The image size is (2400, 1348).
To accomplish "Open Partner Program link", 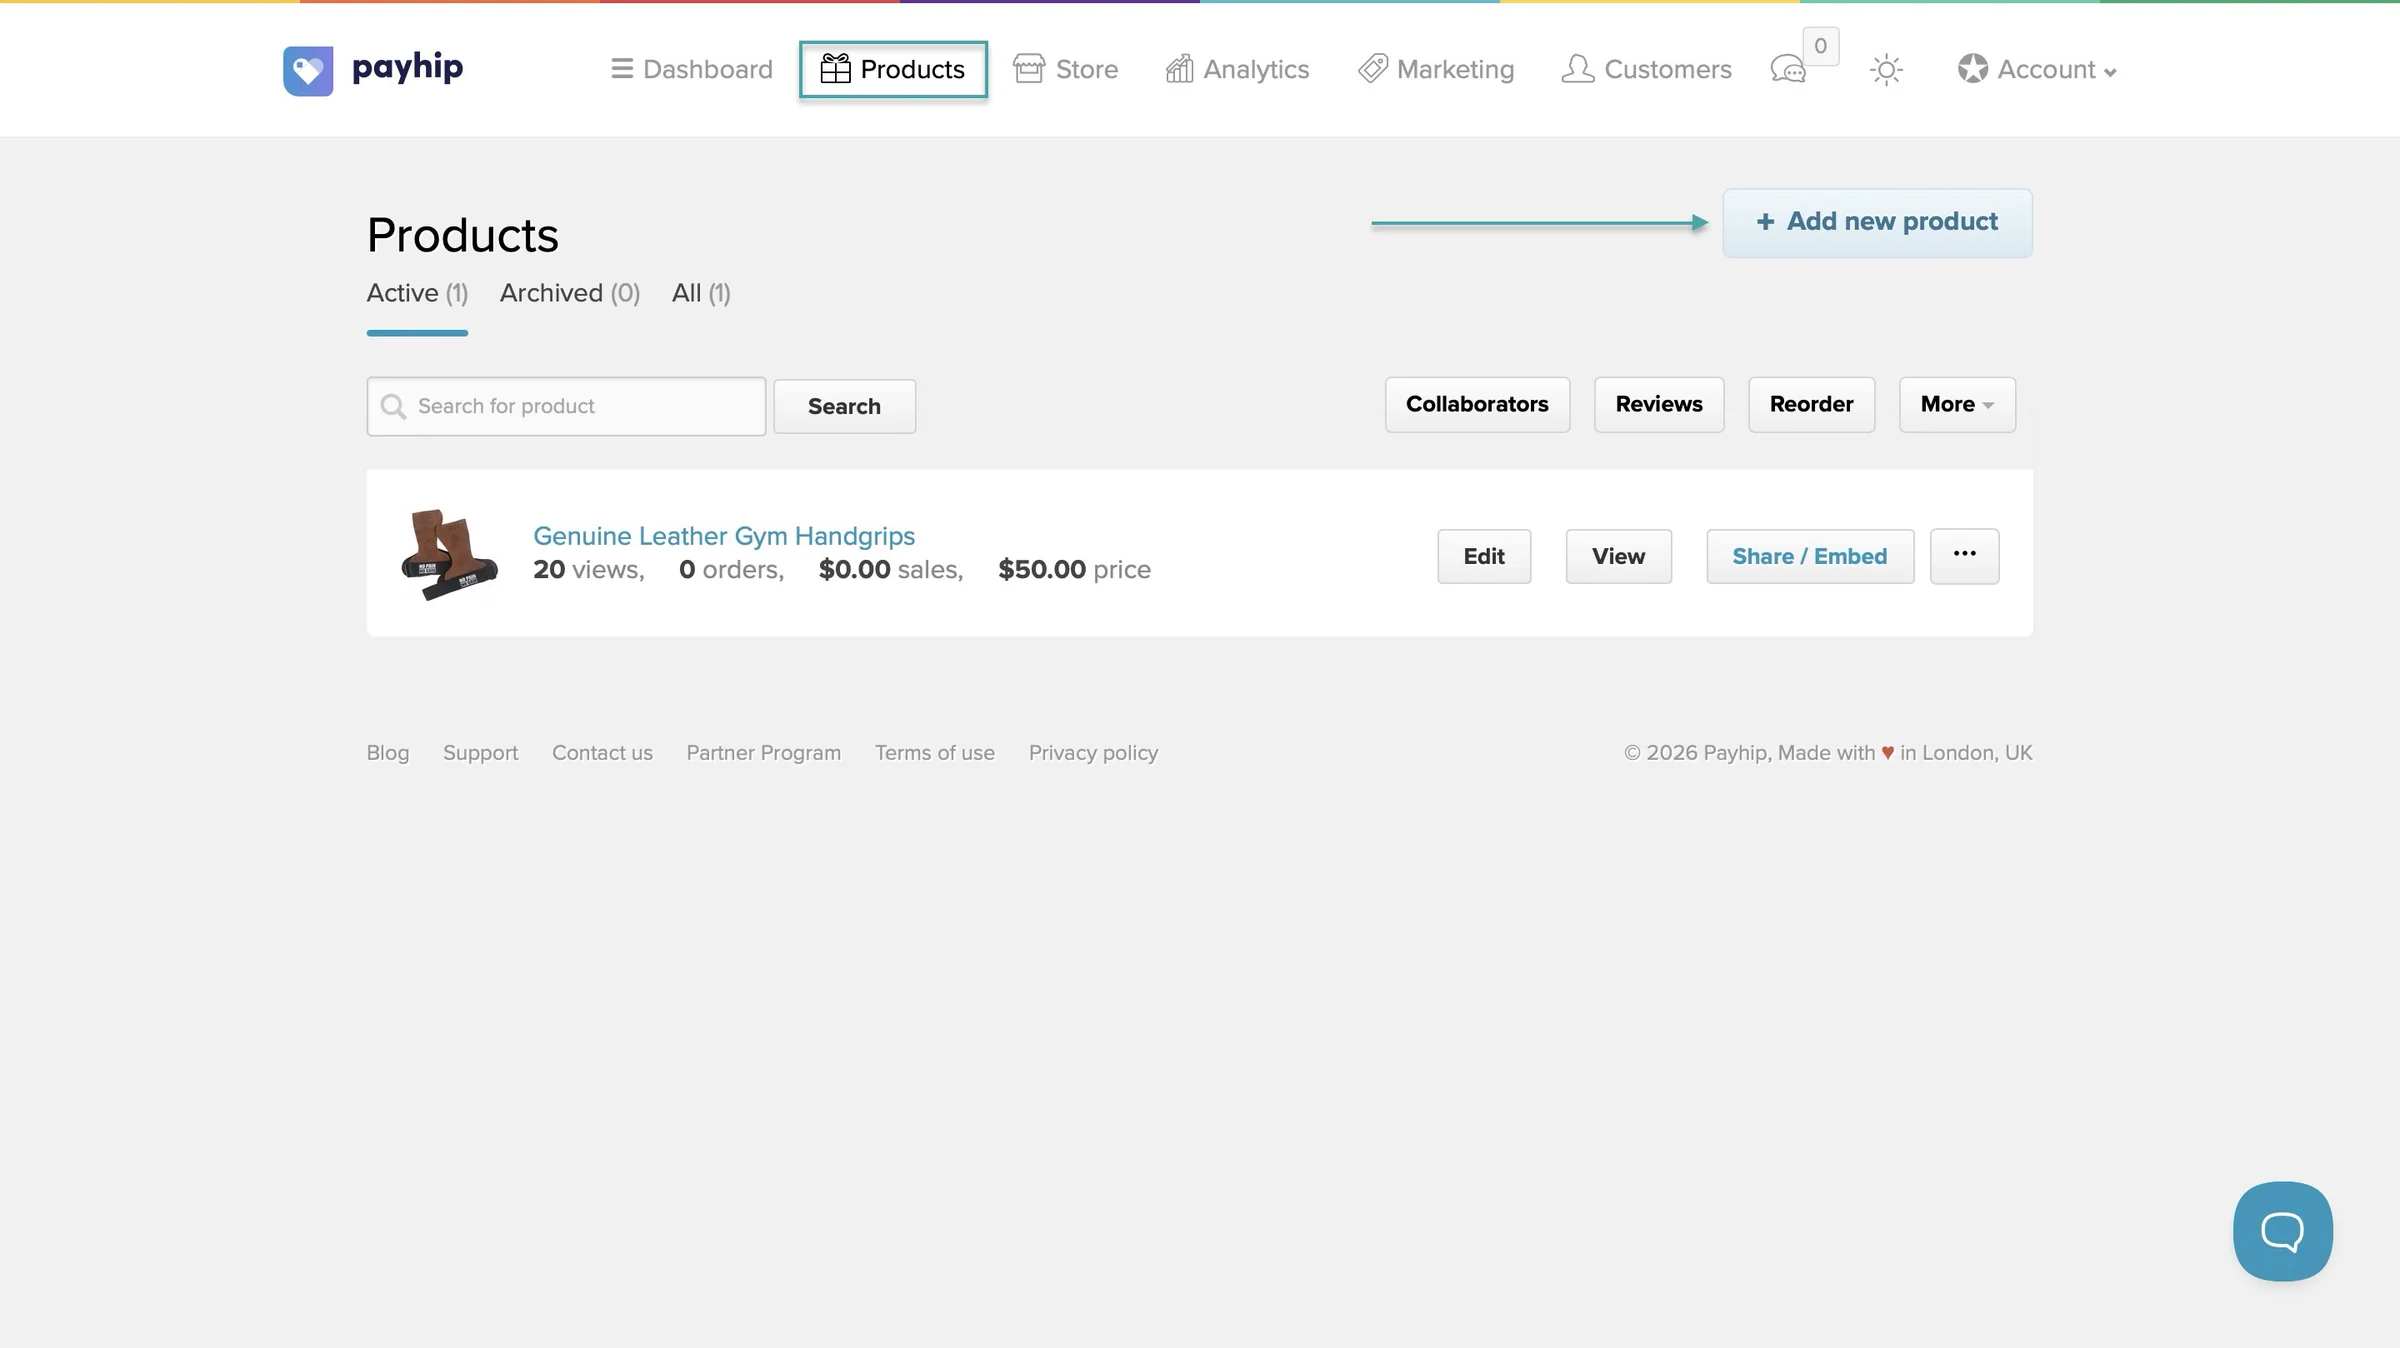I will [763, 753].
